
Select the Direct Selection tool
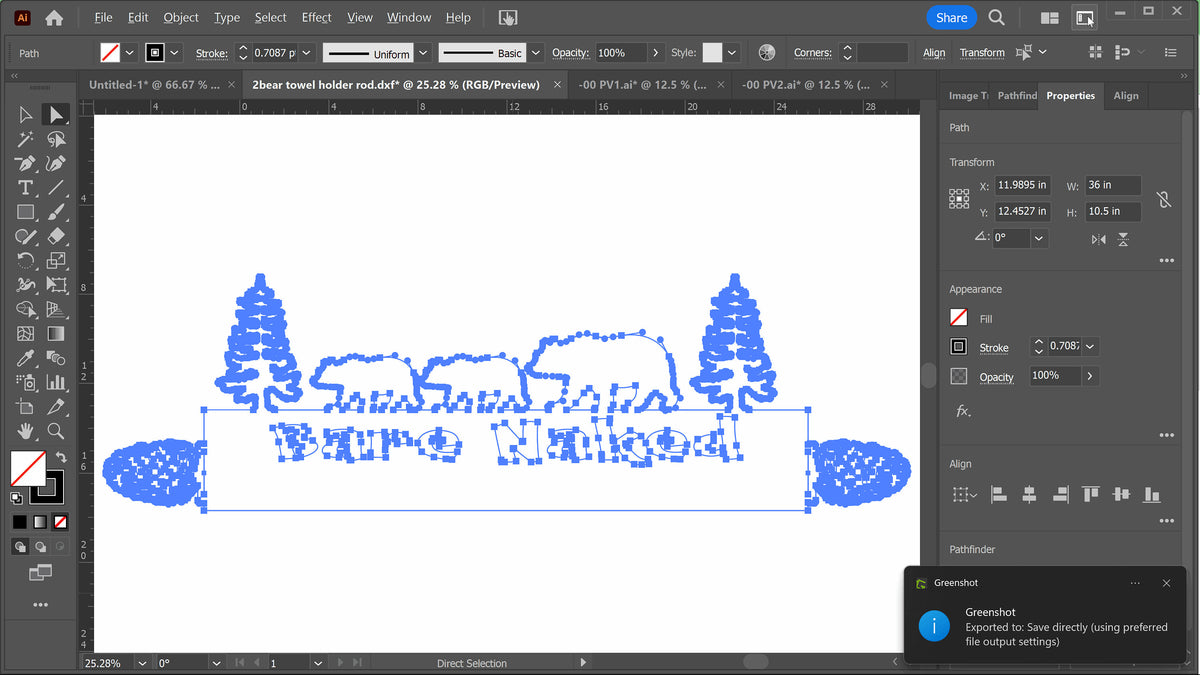pyautogui.click(x=56, y=115)
